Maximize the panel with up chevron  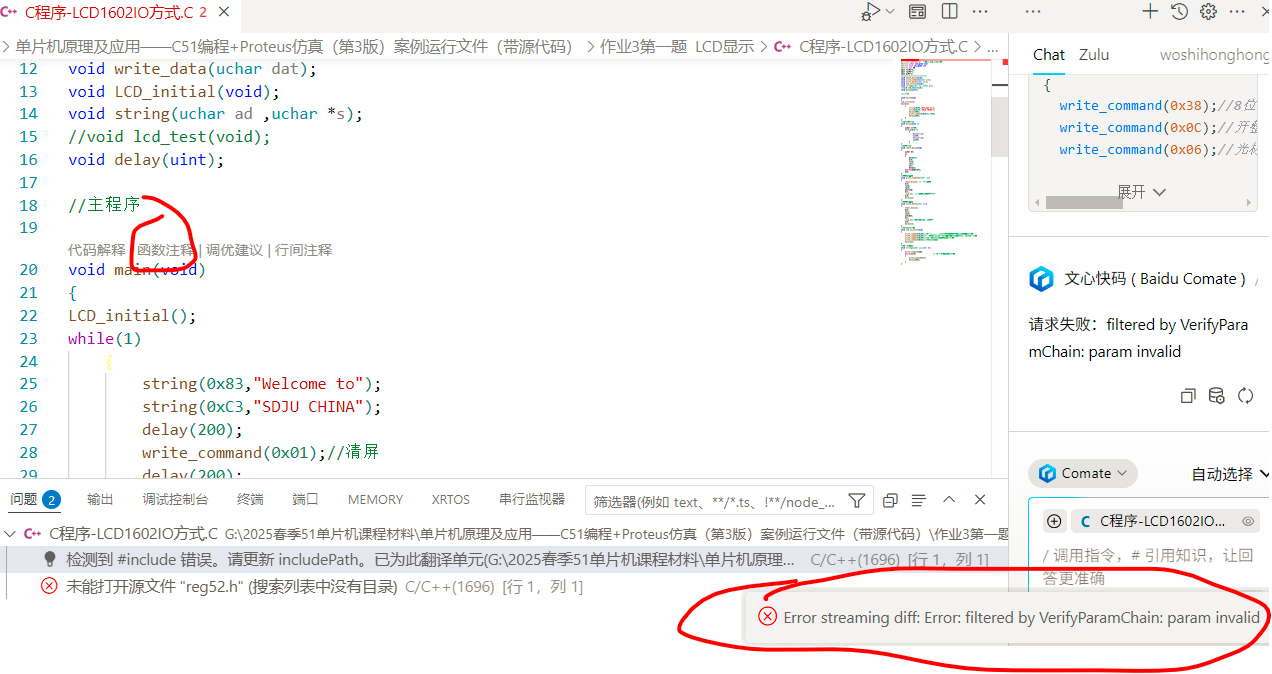[949, 499]
